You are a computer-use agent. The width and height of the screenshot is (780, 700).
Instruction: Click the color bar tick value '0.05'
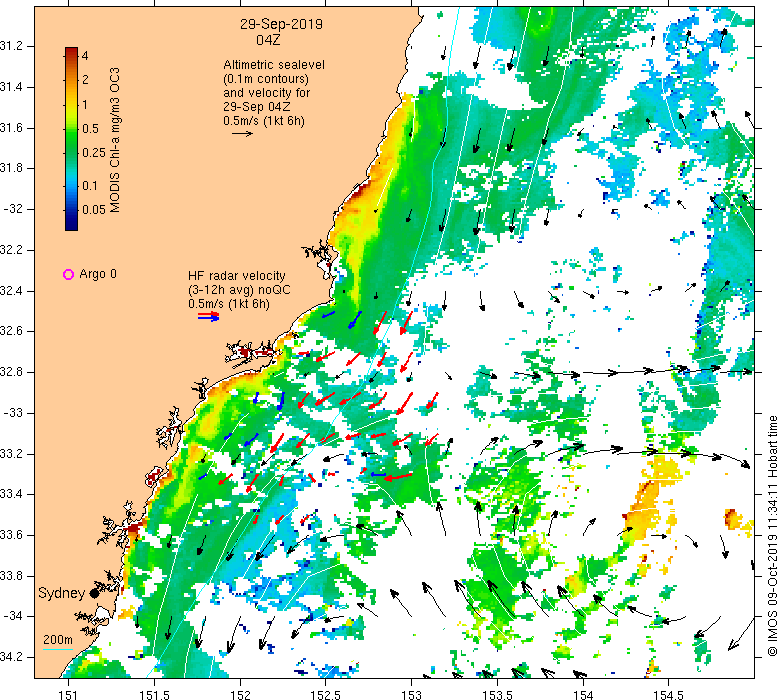pyautogui.click(x=94, y=209)
